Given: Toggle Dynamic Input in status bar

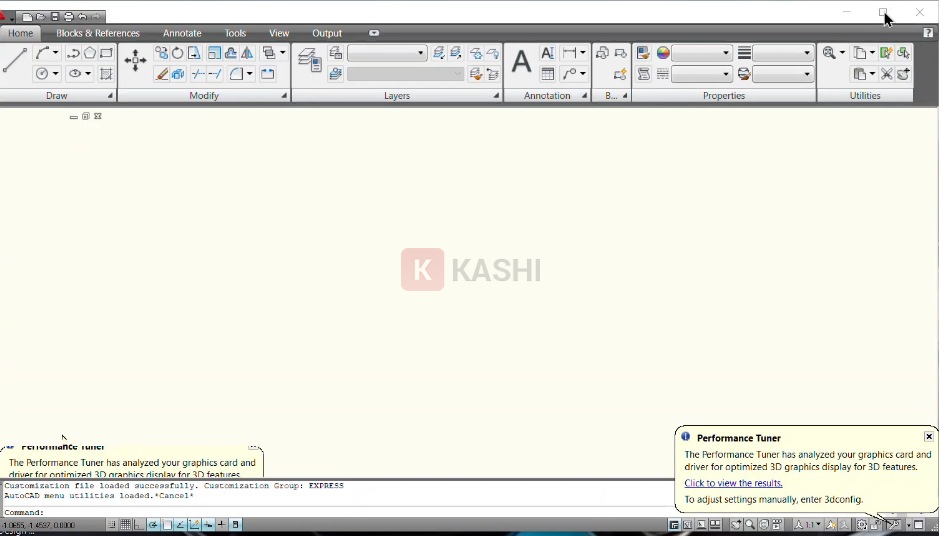Looking at the screenshot, I should coord(208,525).
